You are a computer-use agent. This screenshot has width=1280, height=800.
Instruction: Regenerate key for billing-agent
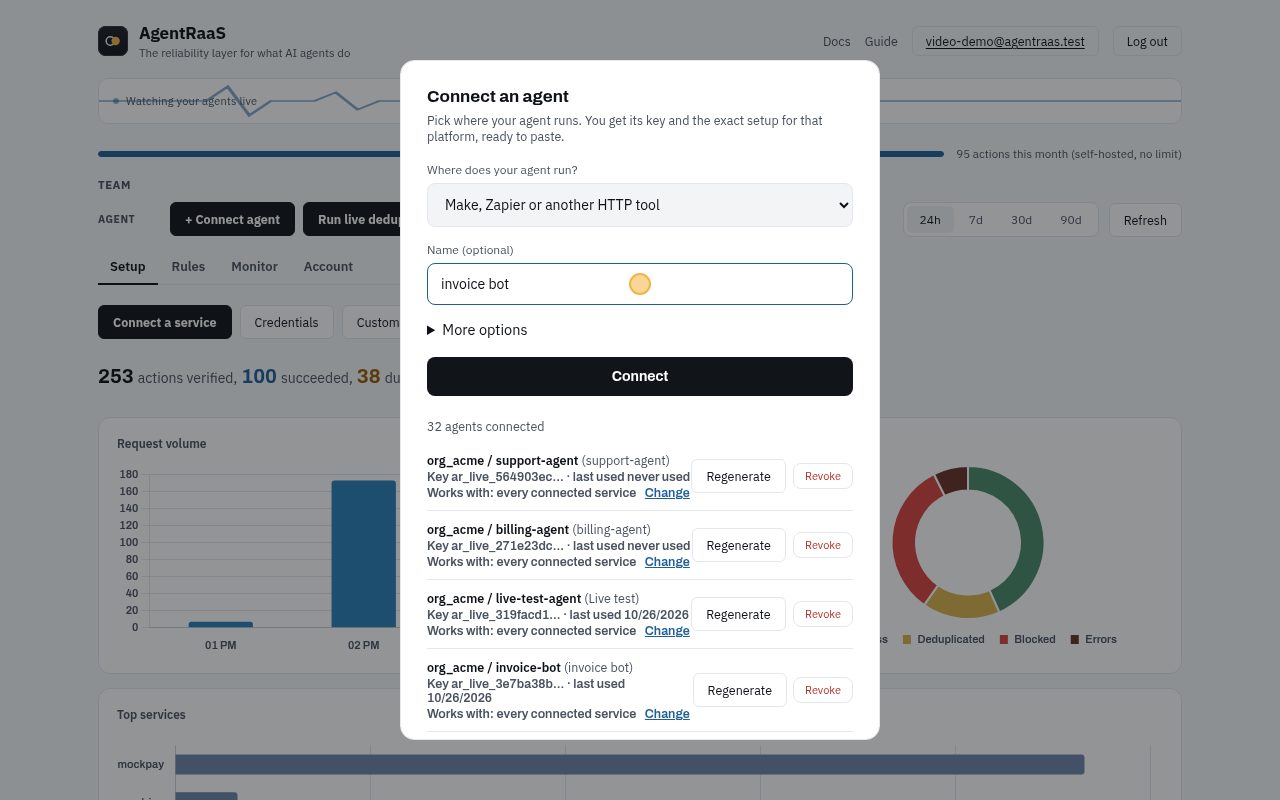[738, 545]
